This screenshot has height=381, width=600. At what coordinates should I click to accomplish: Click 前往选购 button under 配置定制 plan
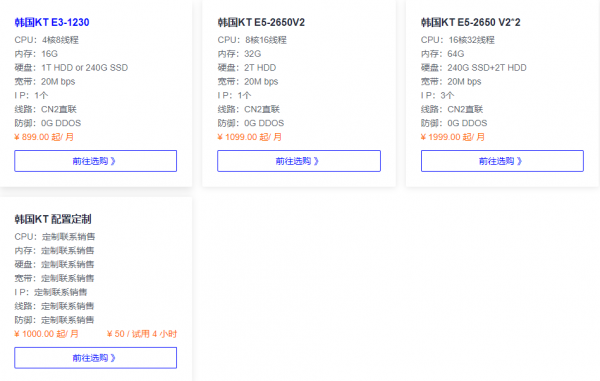point(96,358)
